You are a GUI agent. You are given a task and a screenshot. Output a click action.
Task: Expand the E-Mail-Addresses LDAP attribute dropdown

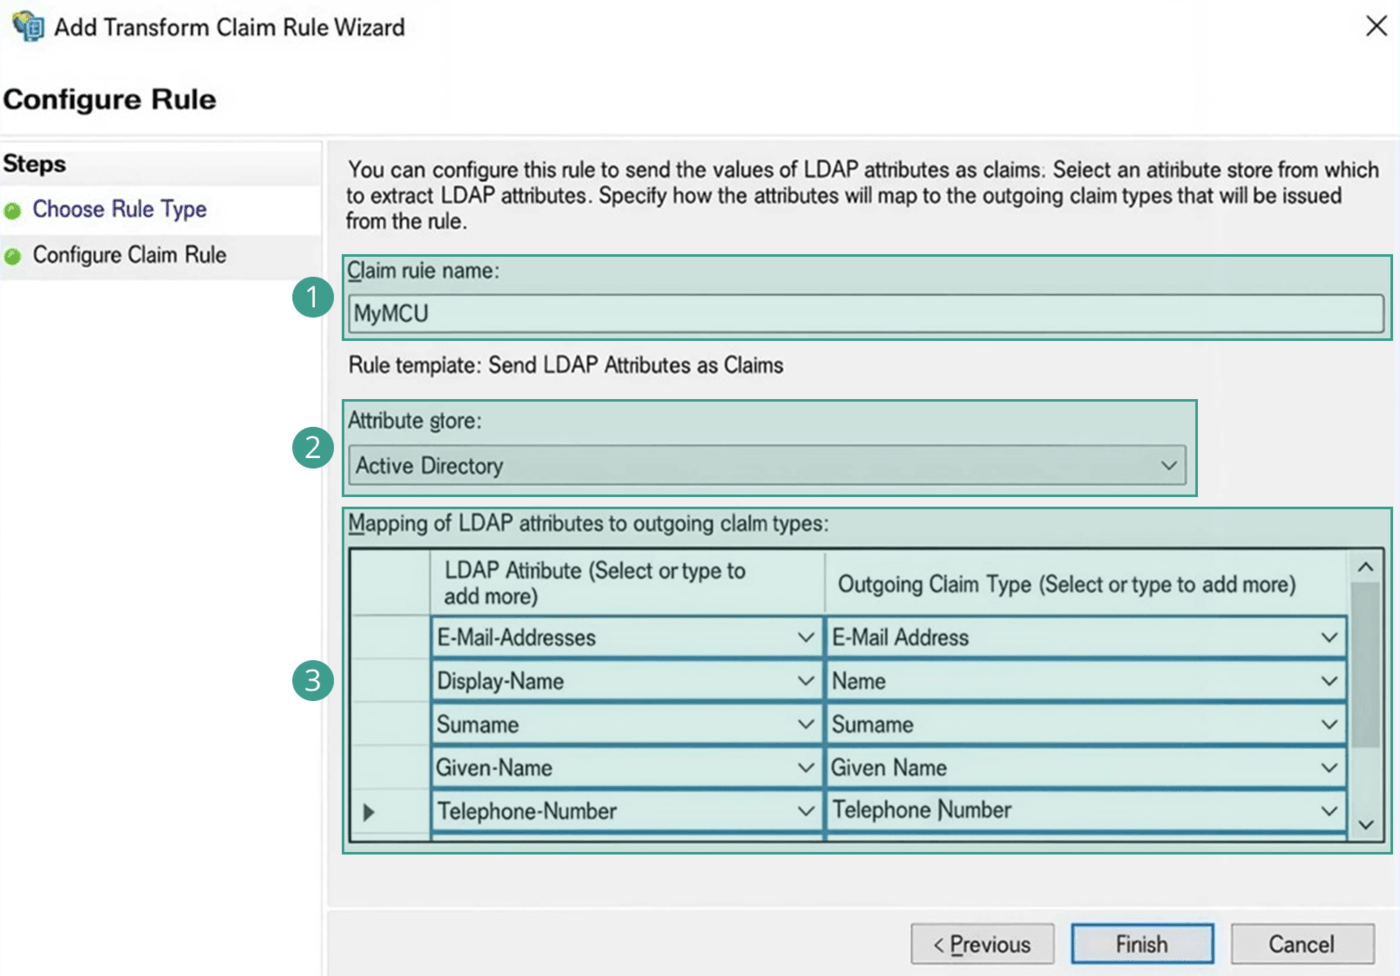tap(805, 638)
